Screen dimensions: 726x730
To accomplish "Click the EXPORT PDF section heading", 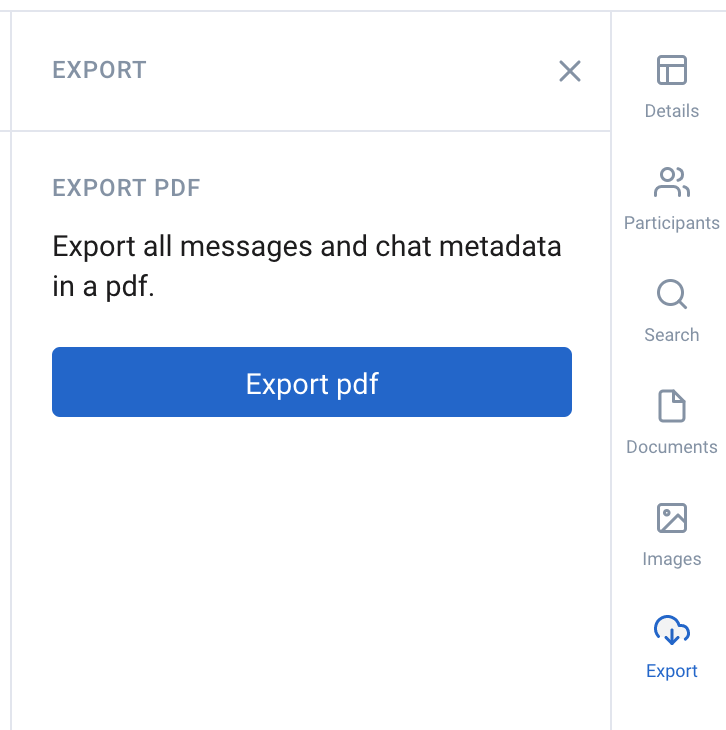I will (x=126, y=188).
